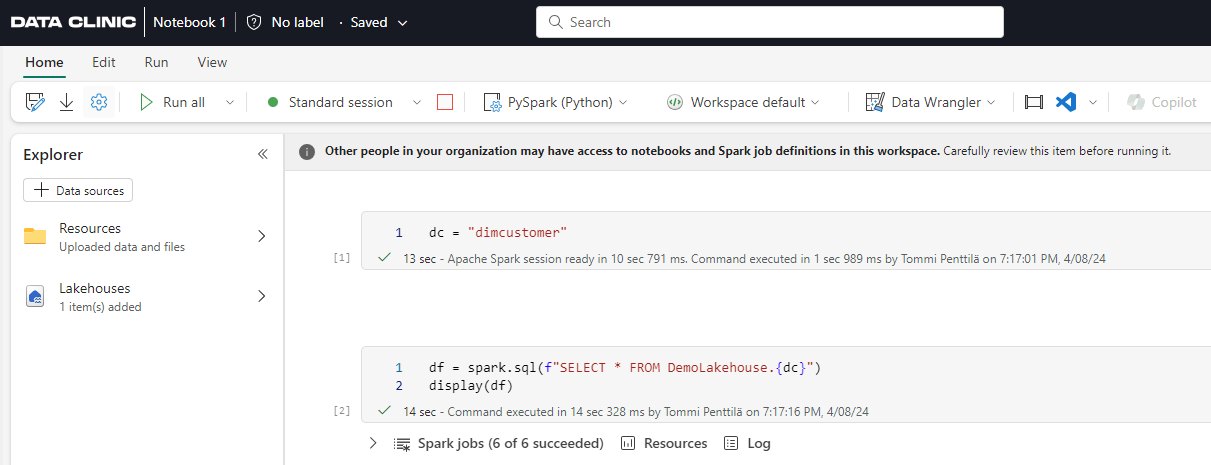Click the Data sources button
This screenshot has height=465, width=1211.
[x=78, y=190]
